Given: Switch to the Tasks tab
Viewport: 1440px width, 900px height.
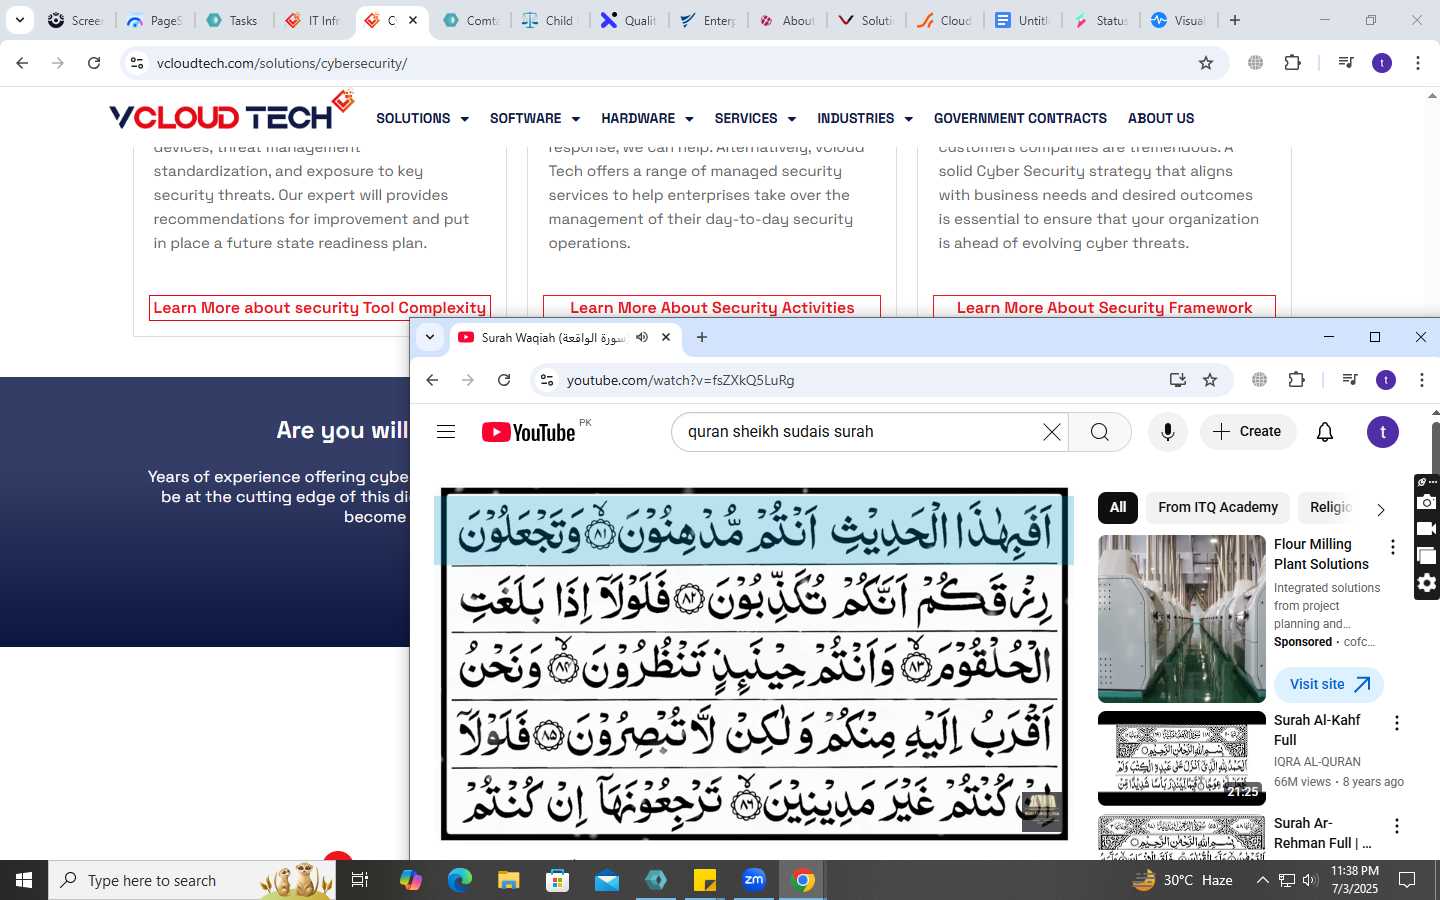Looking at the screenshot, I should [232, 20].
